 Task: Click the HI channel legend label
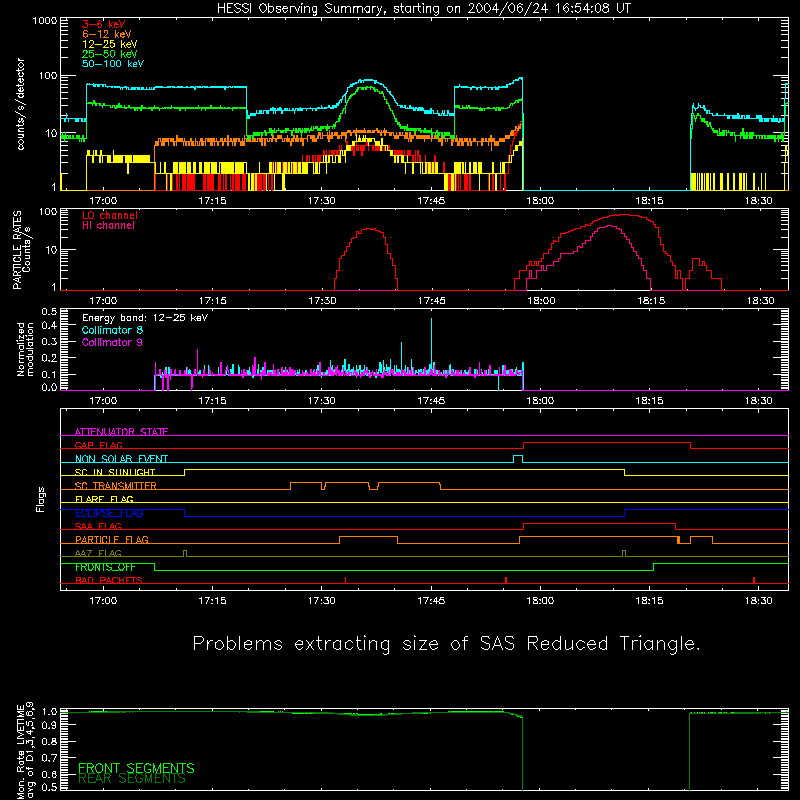[x=108, y=226]
